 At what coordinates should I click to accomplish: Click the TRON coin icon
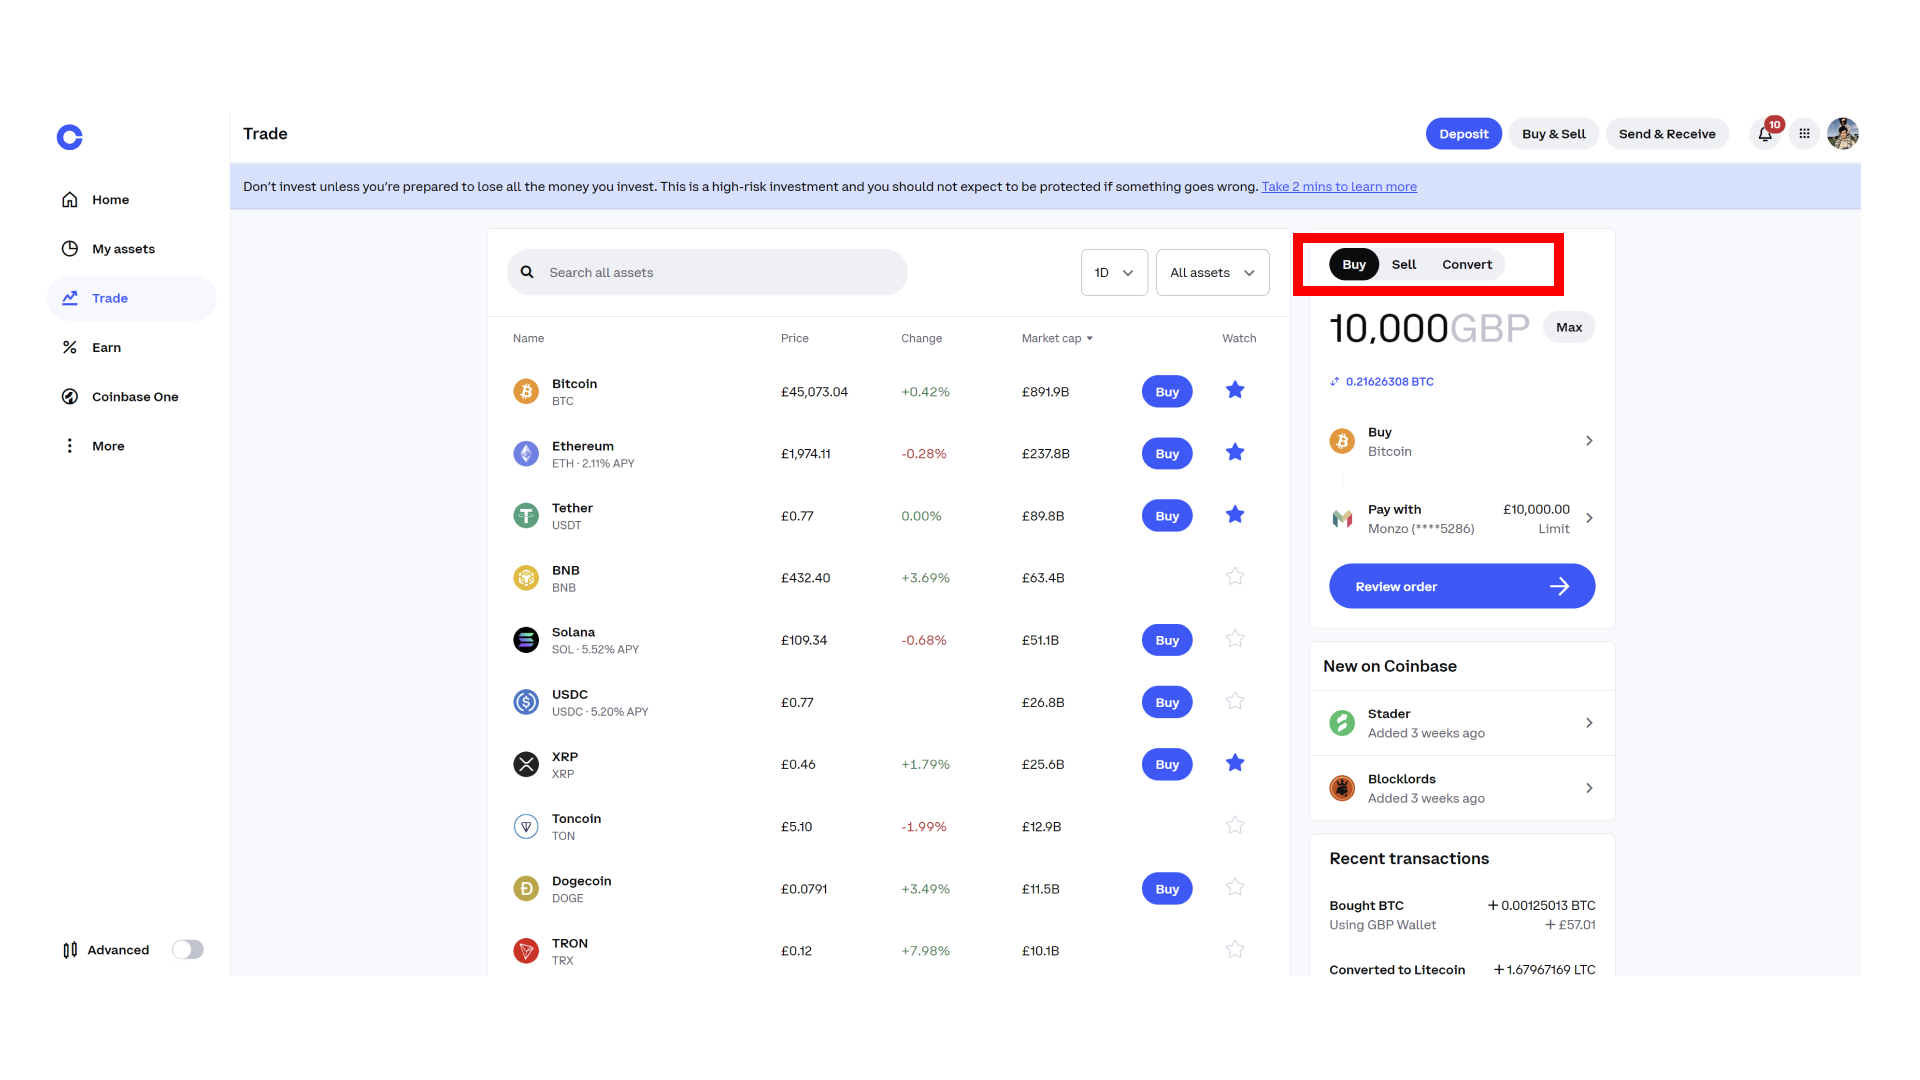click(x=526, y=951)
